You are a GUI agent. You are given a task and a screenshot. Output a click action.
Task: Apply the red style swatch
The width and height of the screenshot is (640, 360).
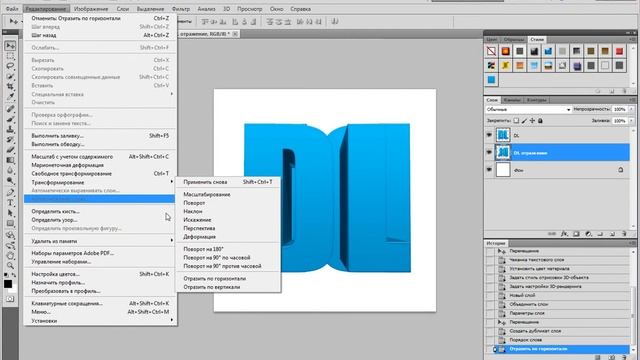pyautogui.click(x=619, y=51)
